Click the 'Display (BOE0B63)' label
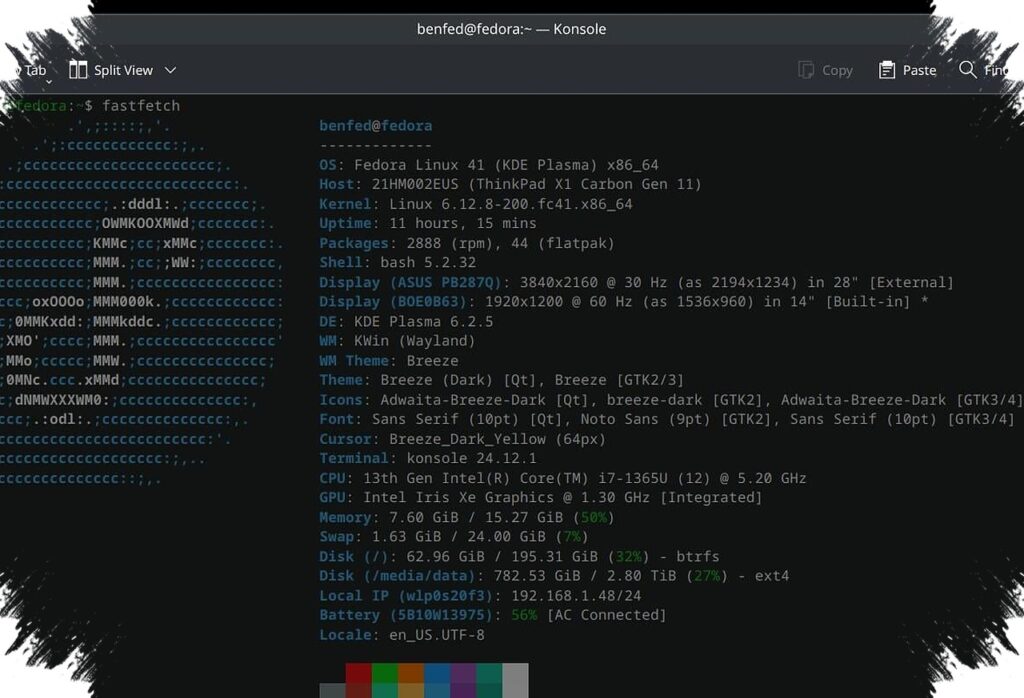 (x=393, y=302)
